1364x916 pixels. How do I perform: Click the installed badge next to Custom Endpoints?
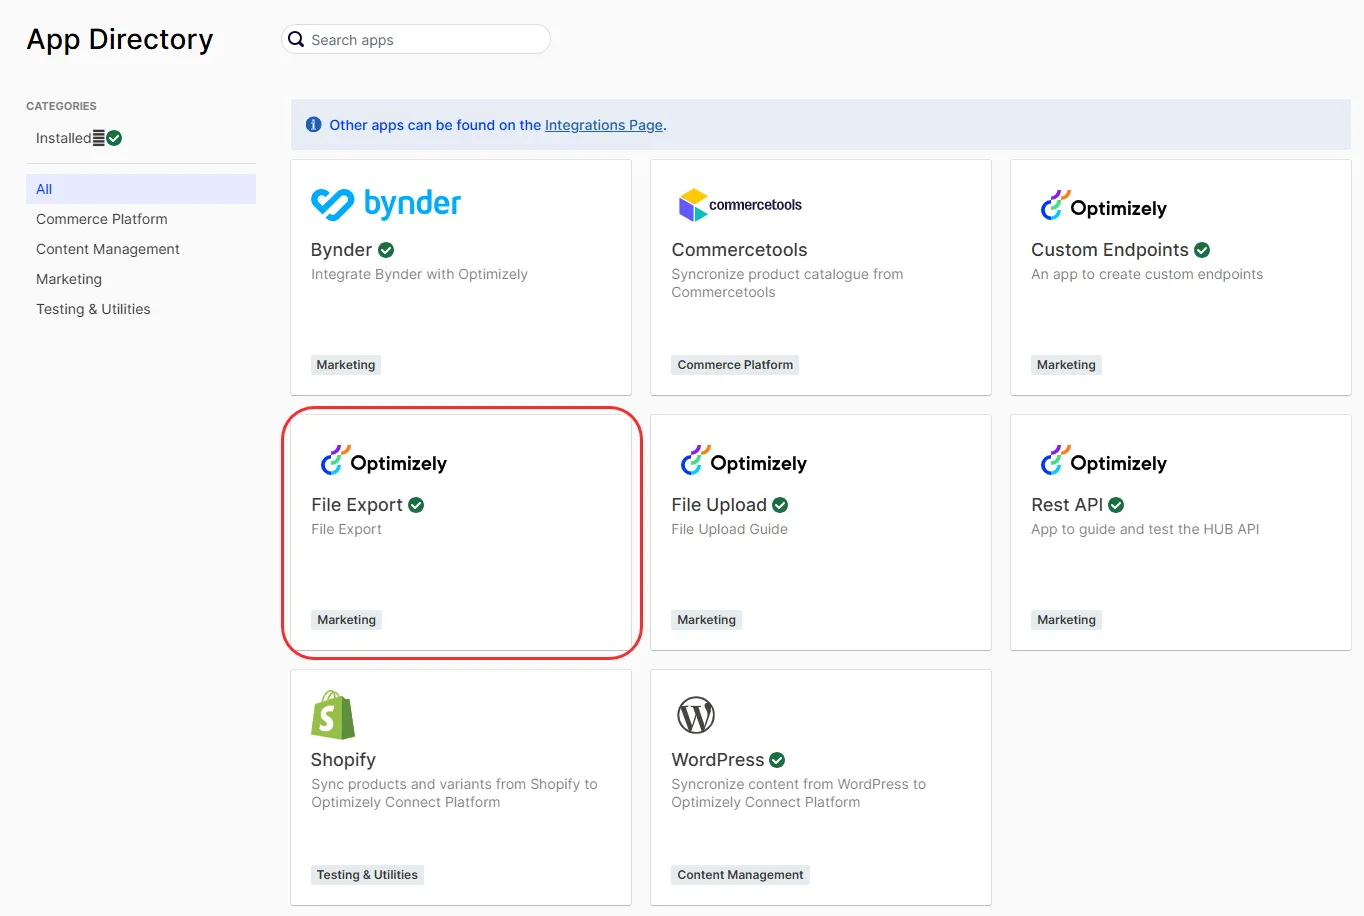tap(1202, 250)
